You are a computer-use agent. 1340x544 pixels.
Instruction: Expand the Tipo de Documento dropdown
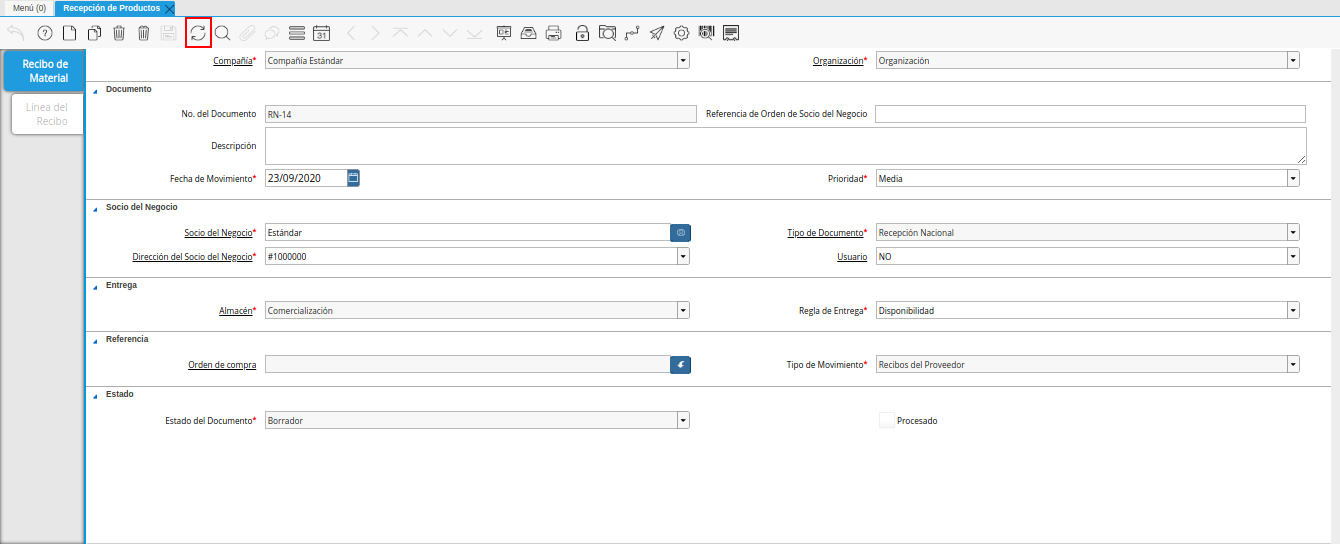click(1293, 233)
